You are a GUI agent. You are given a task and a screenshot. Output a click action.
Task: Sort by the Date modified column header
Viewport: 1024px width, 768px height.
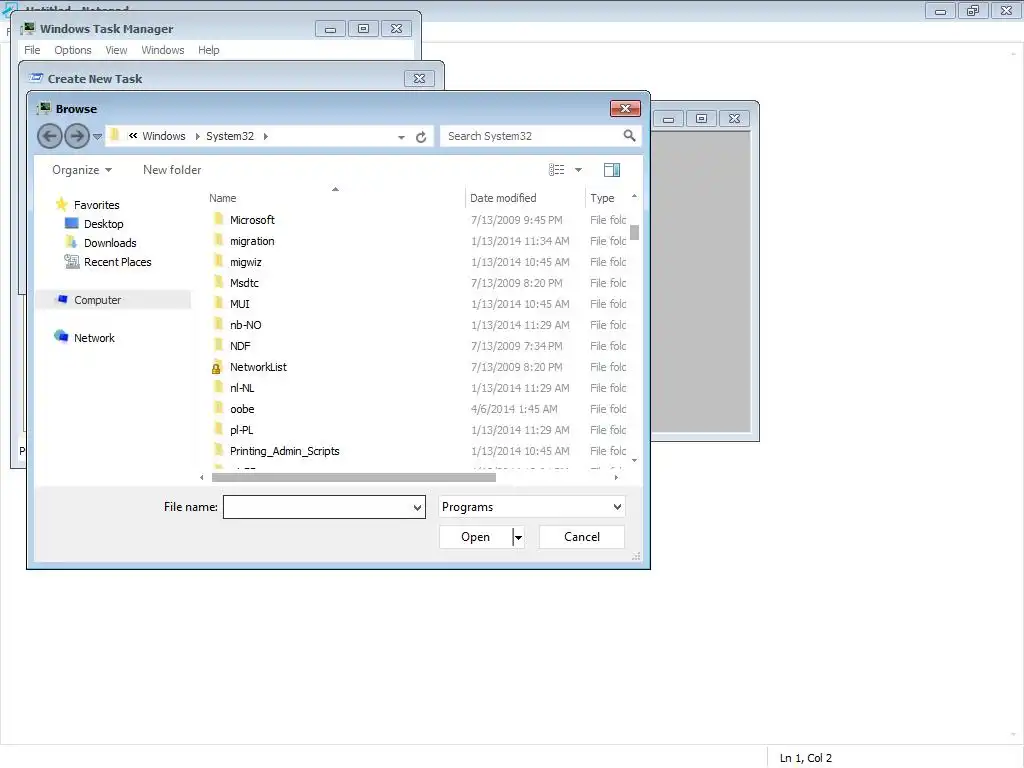(x=503, y=198)
